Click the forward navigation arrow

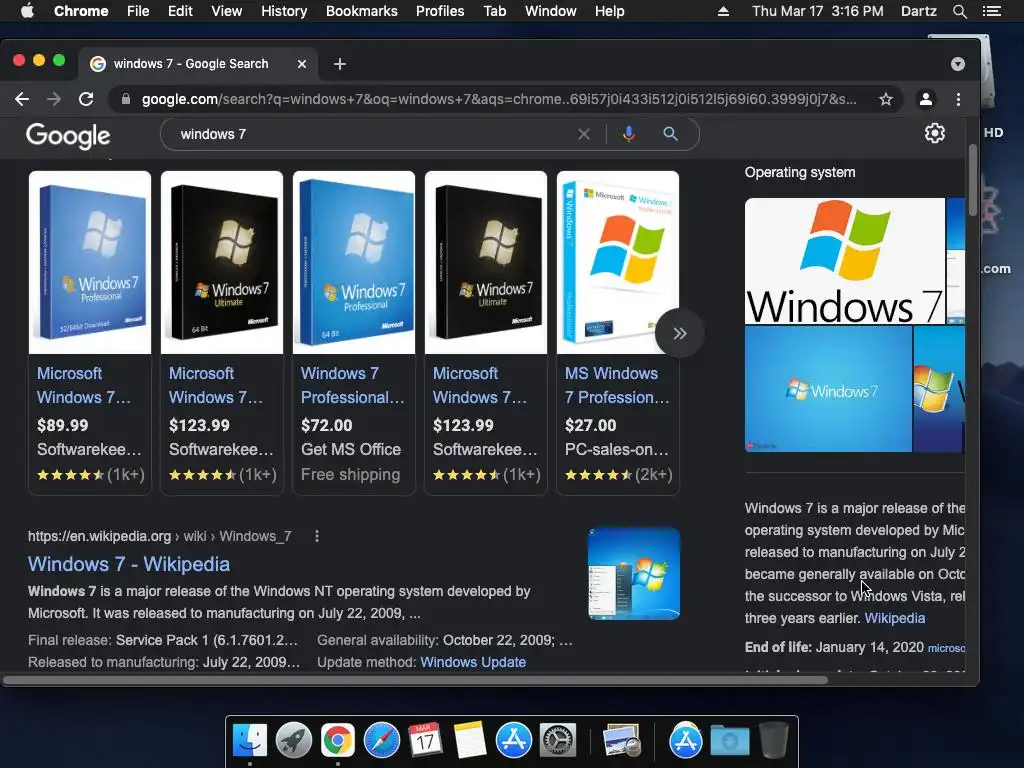tap(54, 99)
